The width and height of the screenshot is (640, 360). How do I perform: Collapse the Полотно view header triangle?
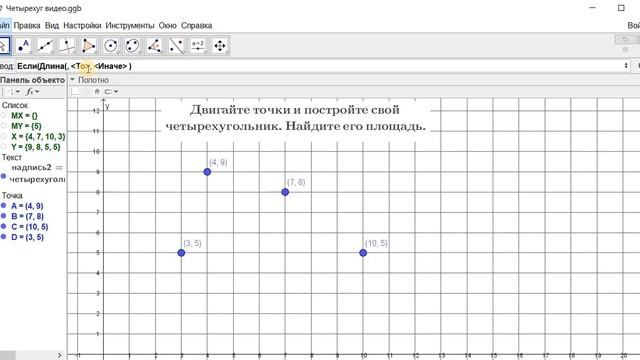[x=72, y=80]
